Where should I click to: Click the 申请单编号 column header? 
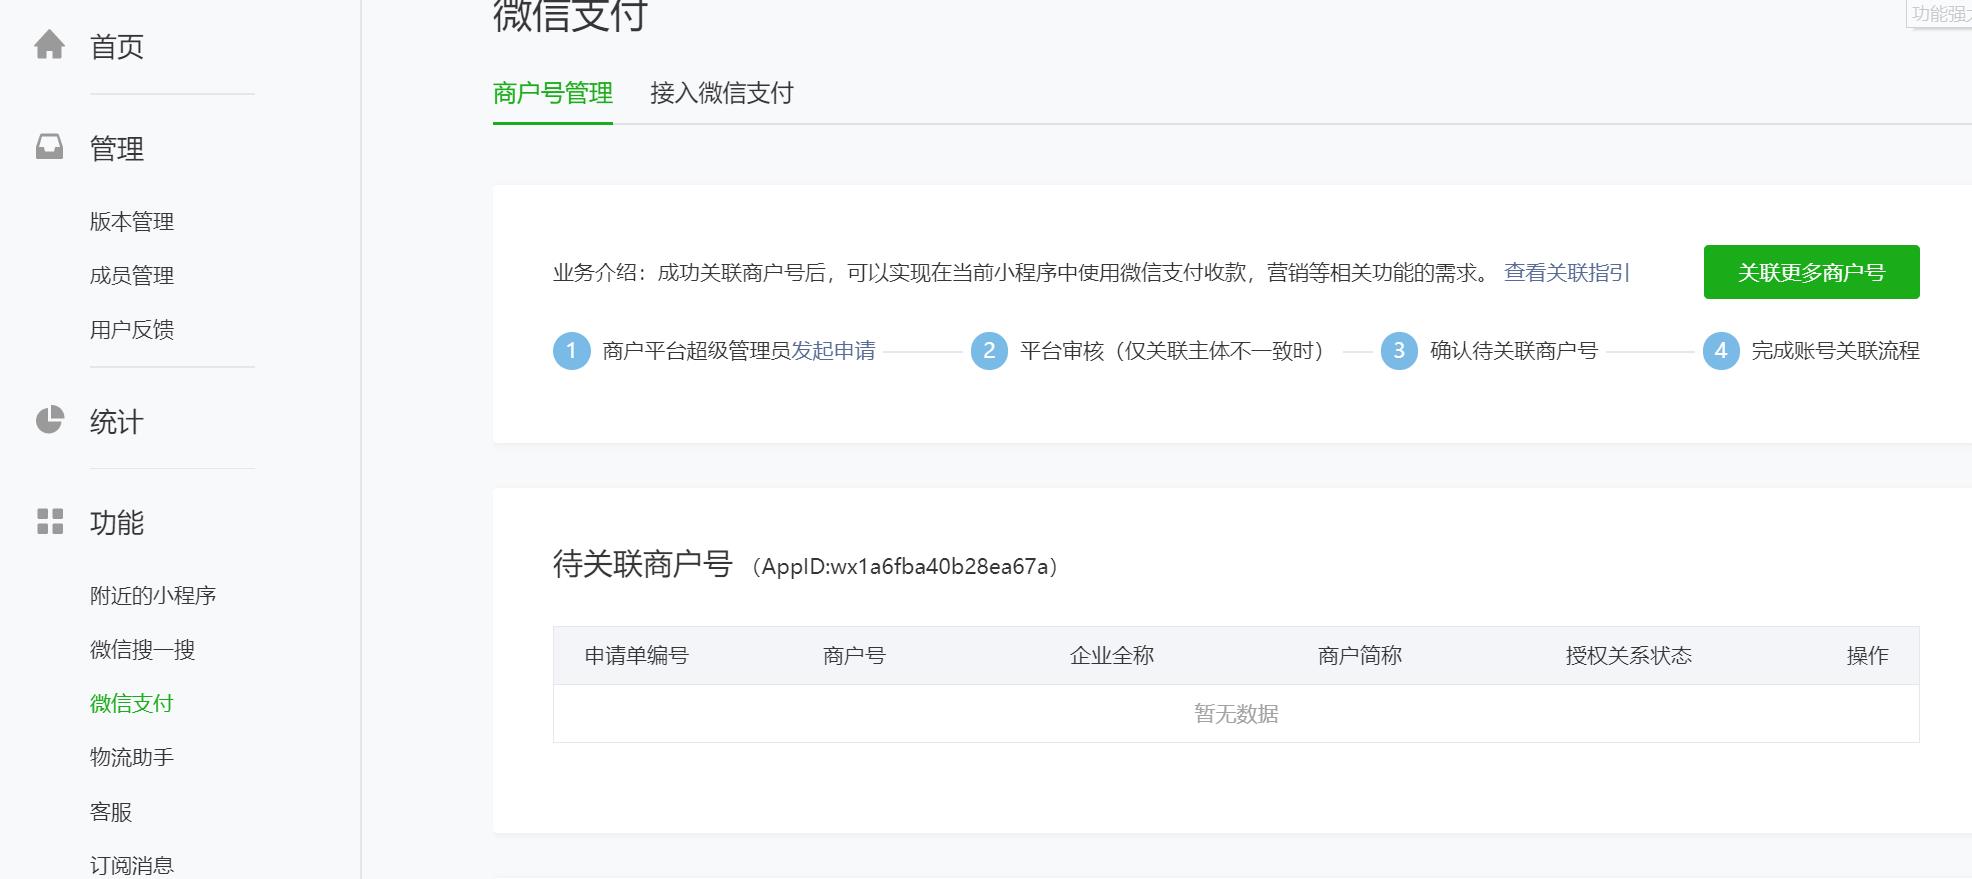point(637,655)
